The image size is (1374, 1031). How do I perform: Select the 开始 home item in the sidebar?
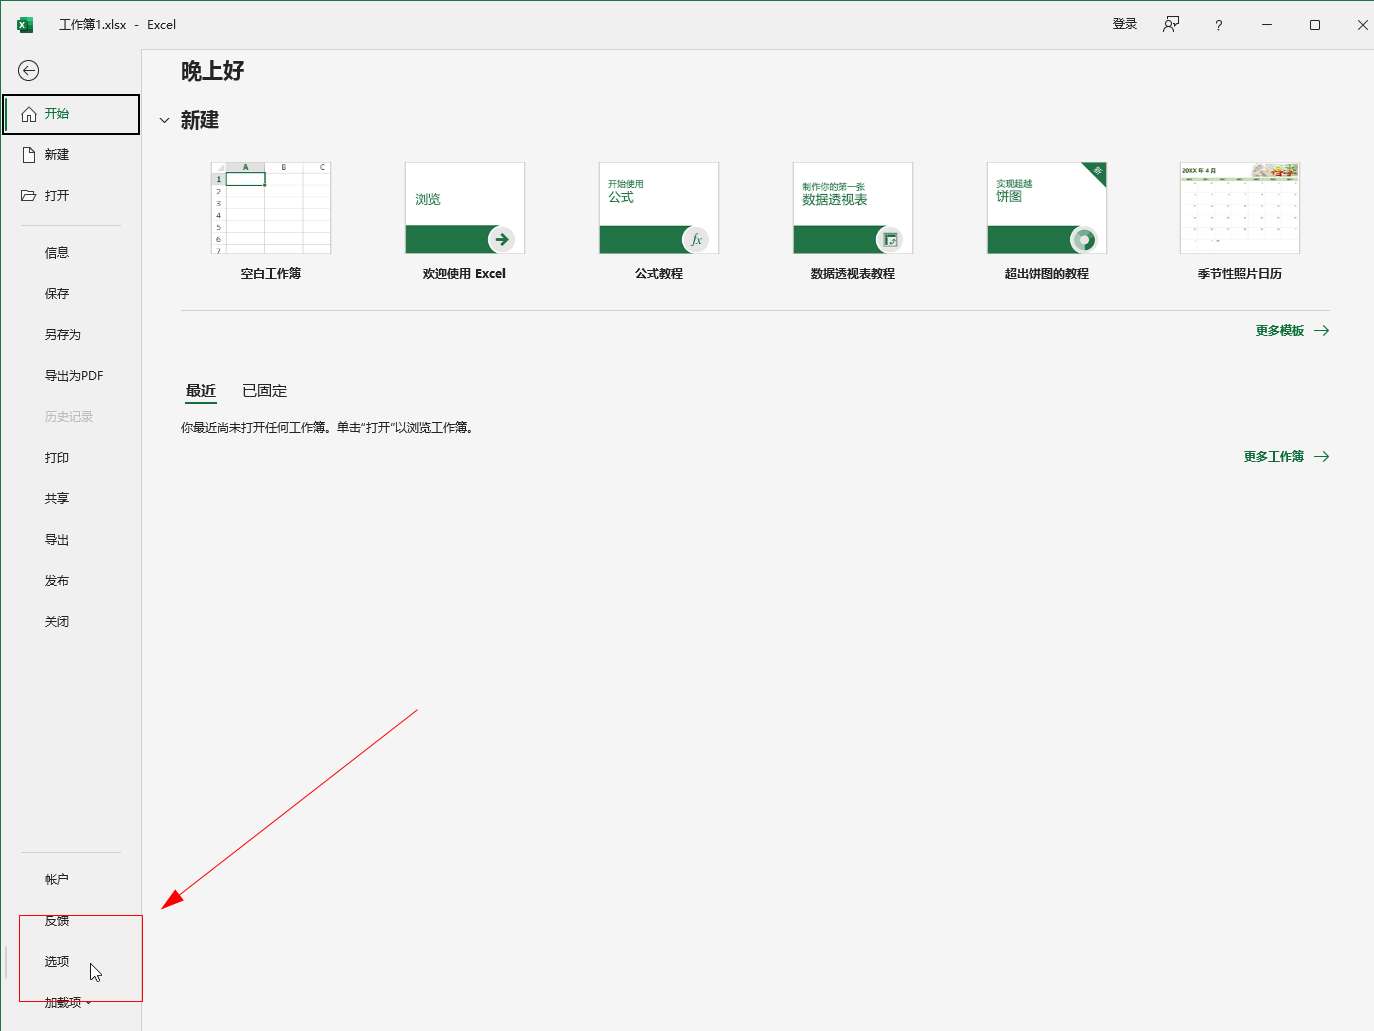pos(71,114)
